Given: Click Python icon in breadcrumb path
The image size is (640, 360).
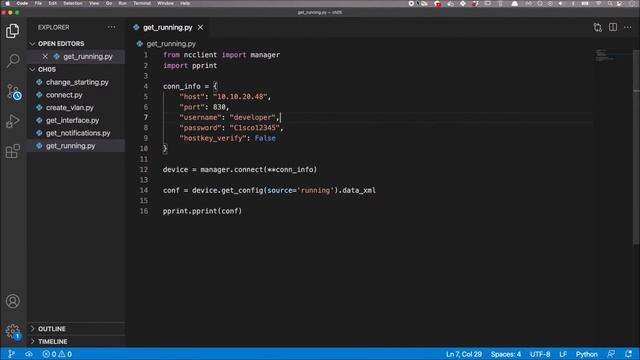Looking at the screenshot, I should pos(140,44).
